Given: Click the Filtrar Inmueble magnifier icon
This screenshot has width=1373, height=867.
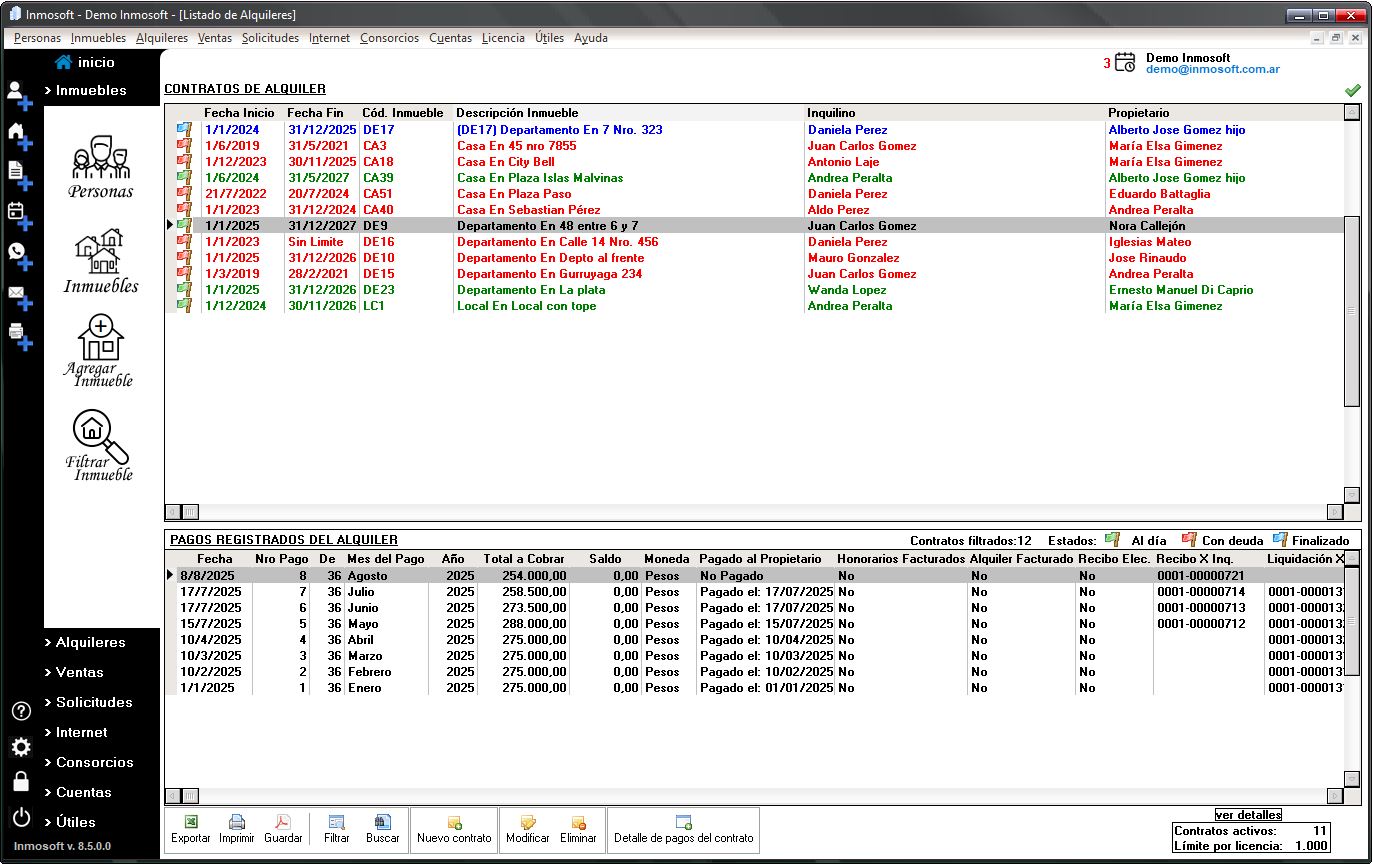Looking at the screenshot, I should pyautogui.click(x=99, y=445).
